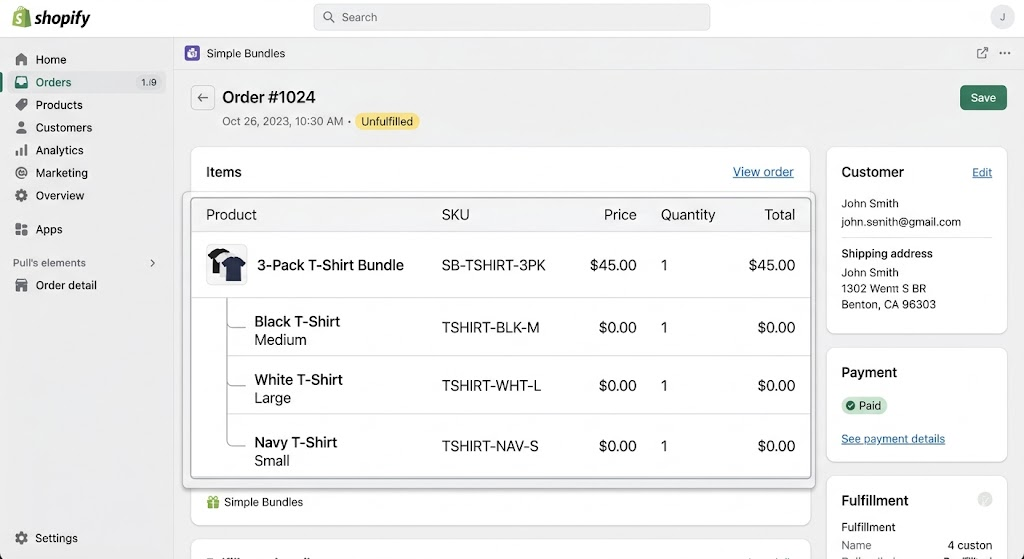
Task: Click the Simple Bundles gift icon
Action: point(213,502)
